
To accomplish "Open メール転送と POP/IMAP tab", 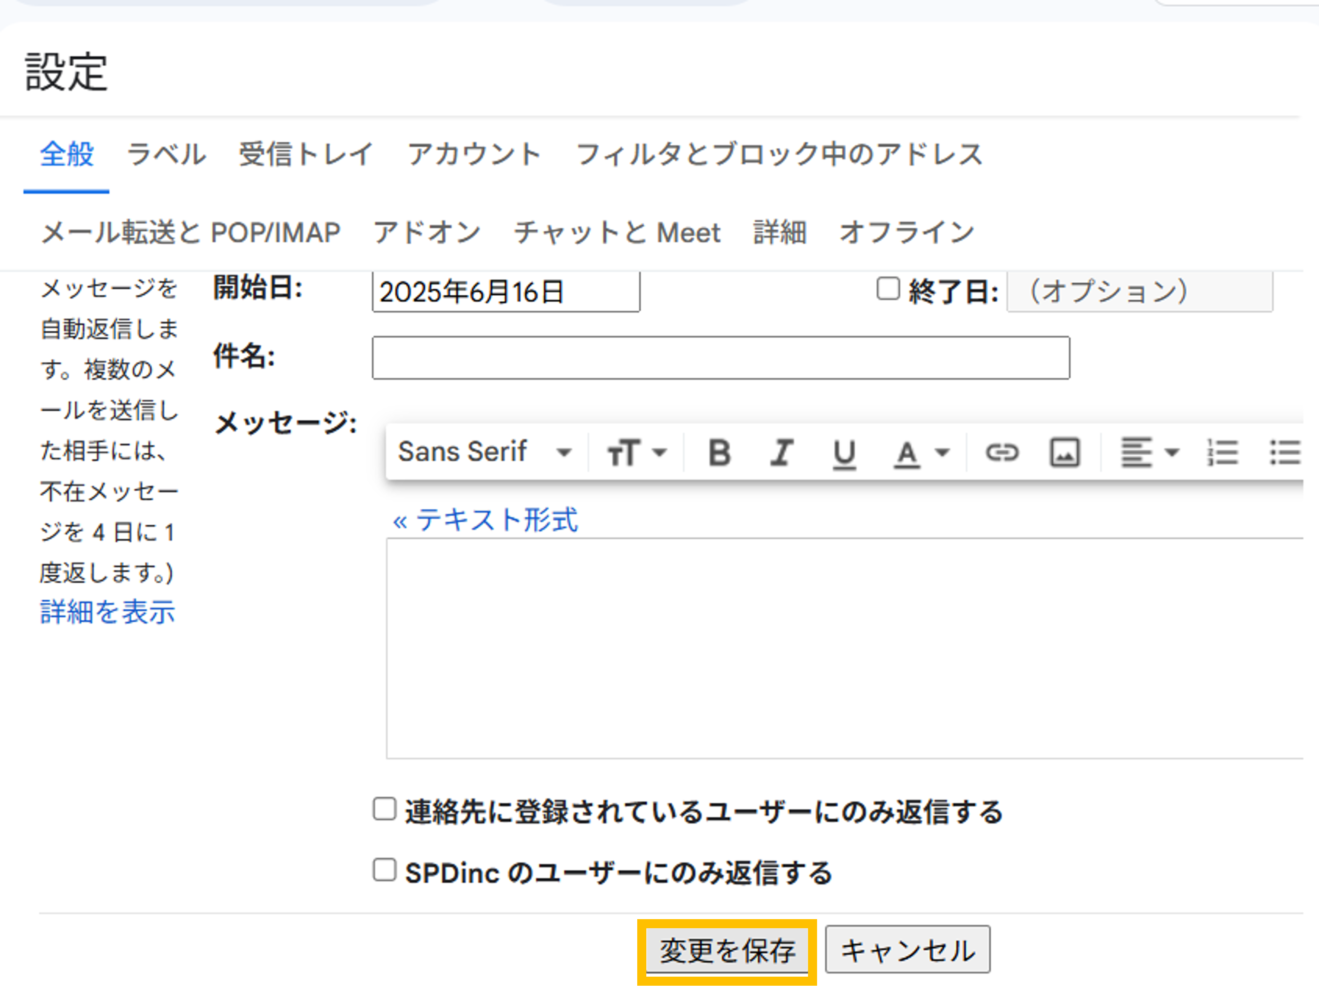I will (190, 232).
